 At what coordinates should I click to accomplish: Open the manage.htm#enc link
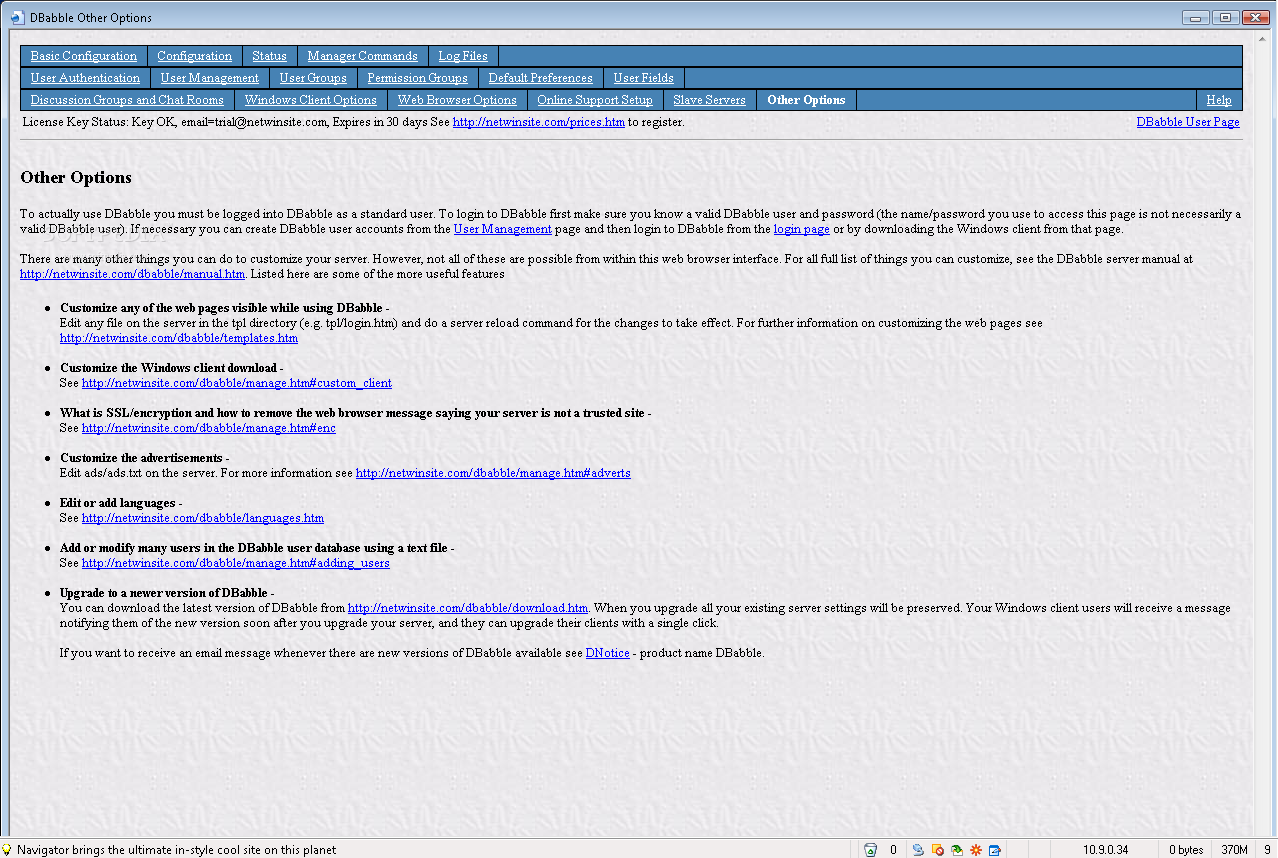click(x=209, y=428)
